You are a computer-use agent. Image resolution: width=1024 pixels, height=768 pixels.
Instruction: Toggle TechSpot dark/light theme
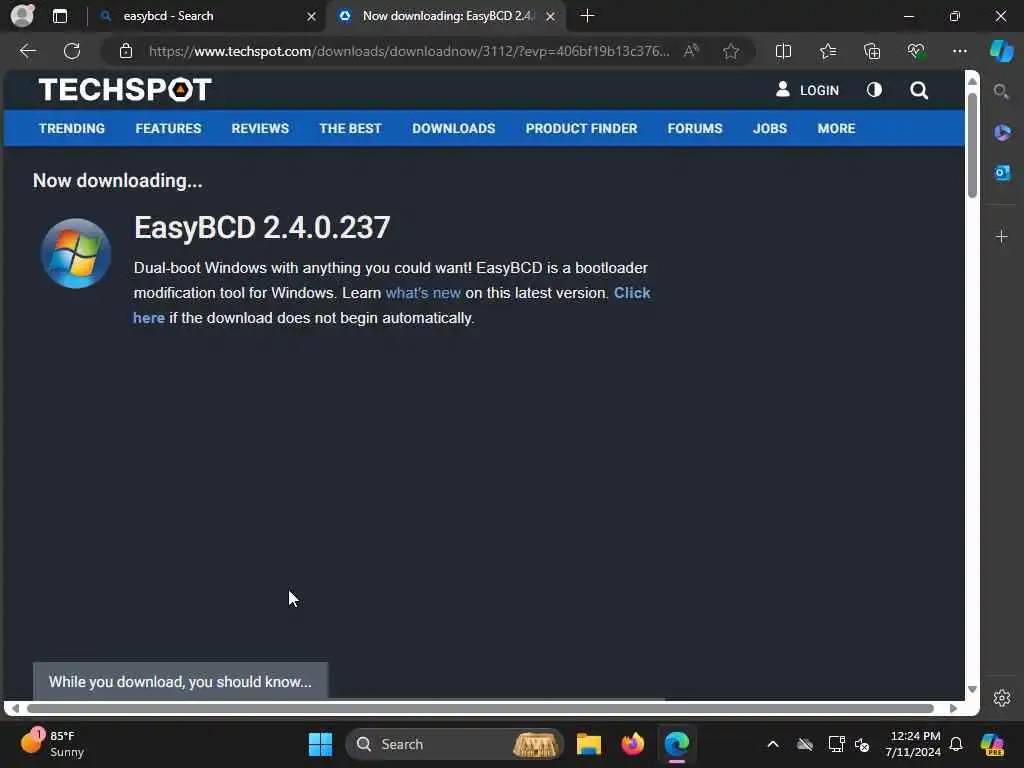pyautogui.click(x=874, y=90)
